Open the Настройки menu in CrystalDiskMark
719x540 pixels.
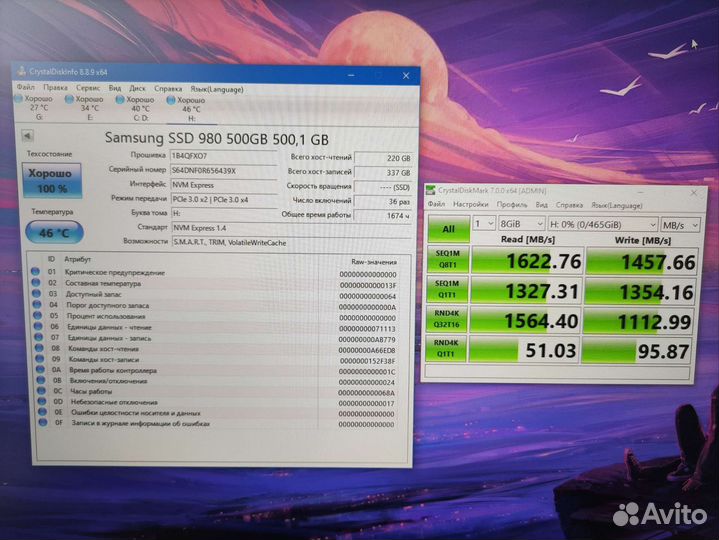[x=470, y=204]
